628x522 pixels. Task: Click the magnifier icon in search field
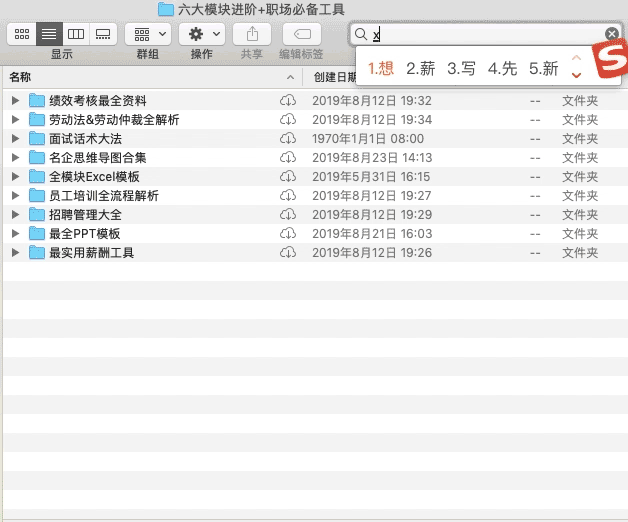[x=361, y=34]
